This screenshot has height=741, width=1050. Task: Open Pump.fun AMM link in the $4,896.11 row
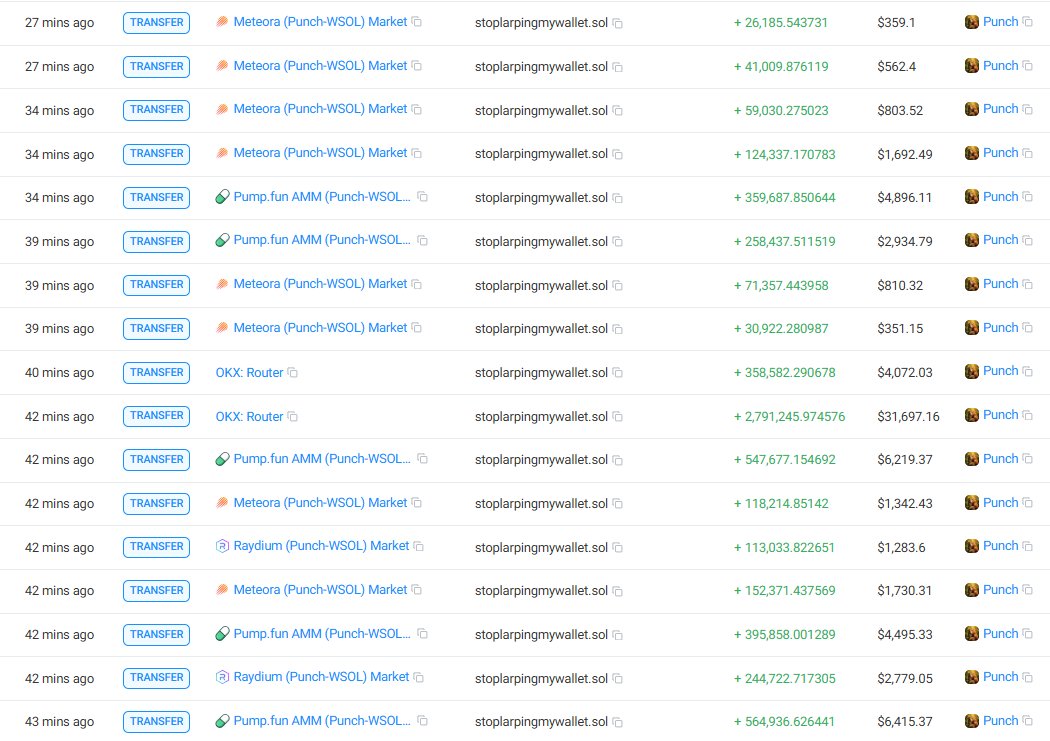322,197
